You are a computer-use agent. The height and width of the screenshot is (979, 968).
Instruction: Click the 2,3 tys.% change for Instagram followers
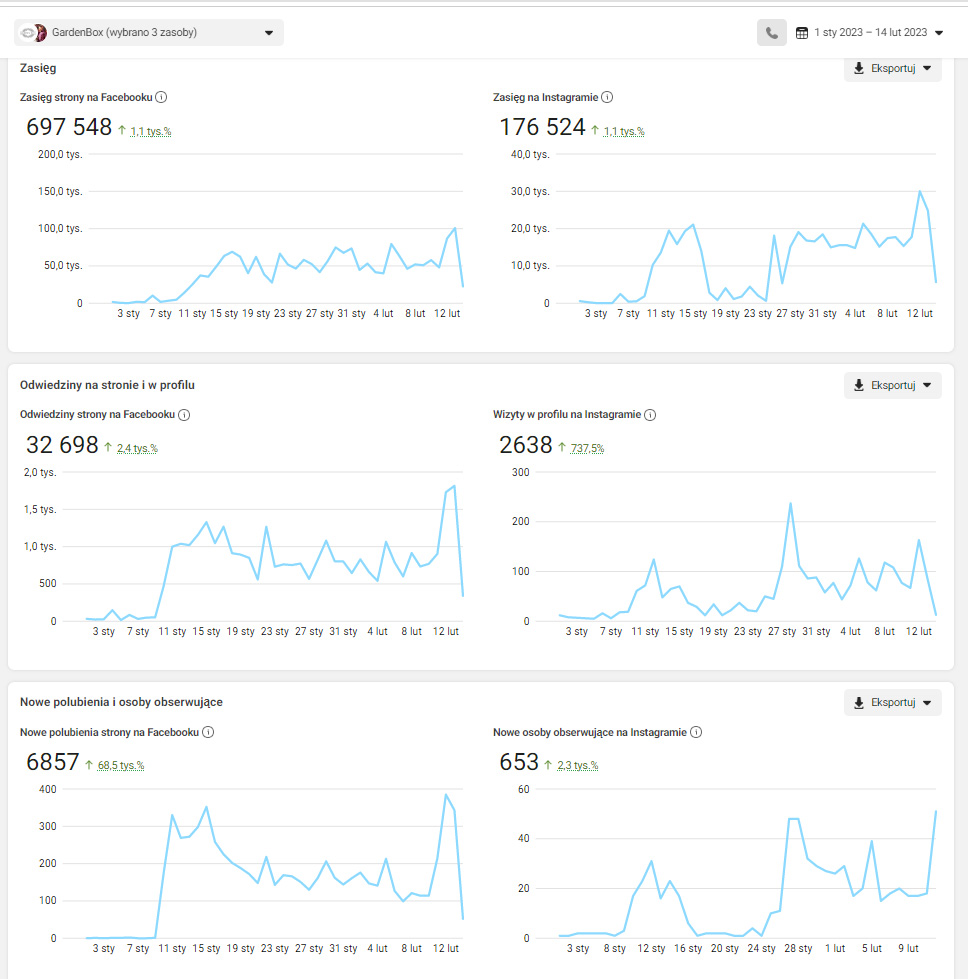[x=578, y=765]
